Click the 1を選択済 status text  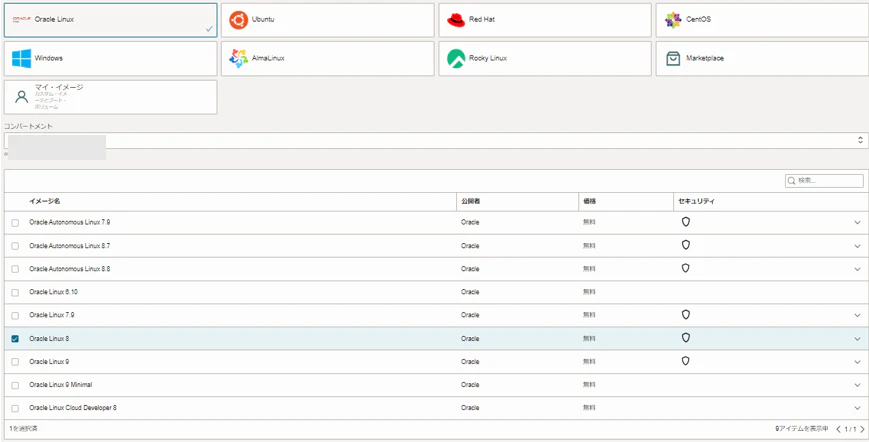point(23,429)
